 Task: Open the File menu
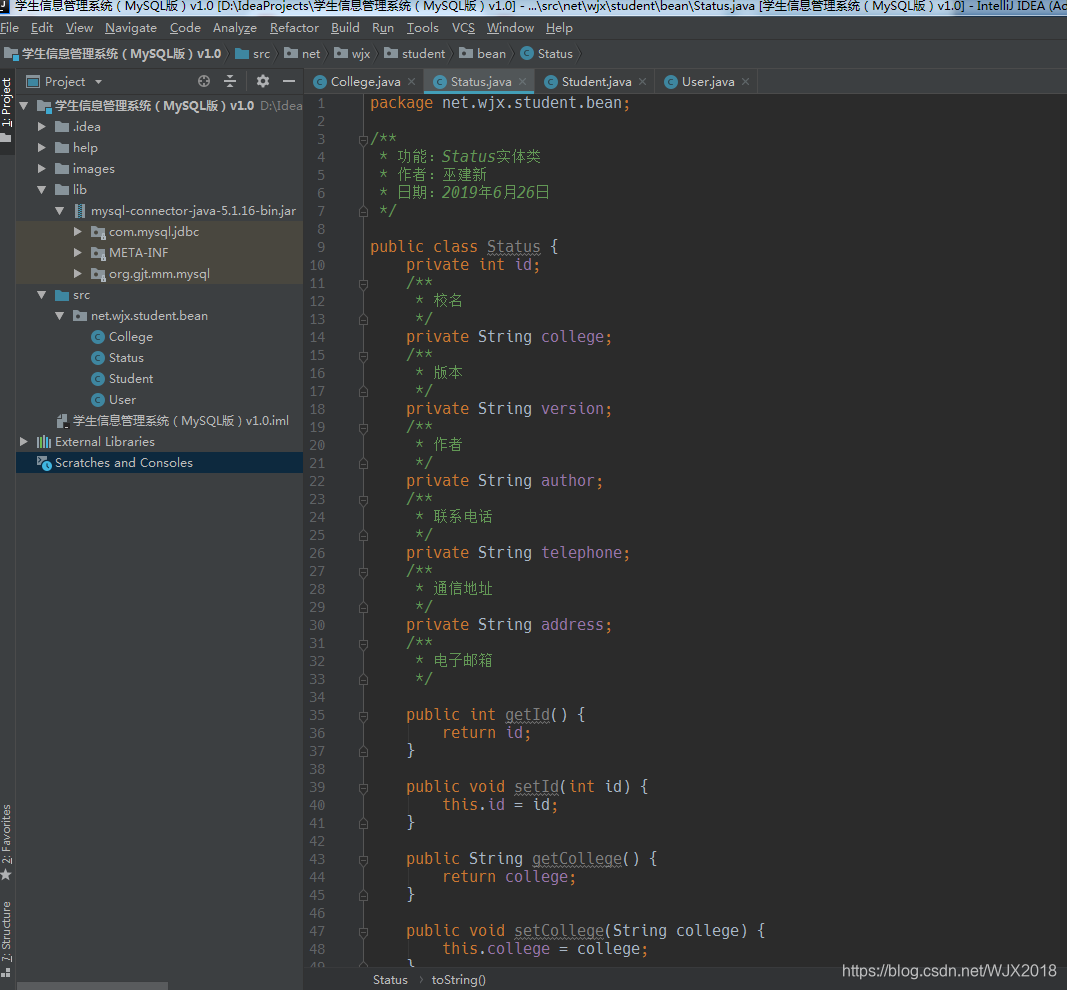(10, 28)
